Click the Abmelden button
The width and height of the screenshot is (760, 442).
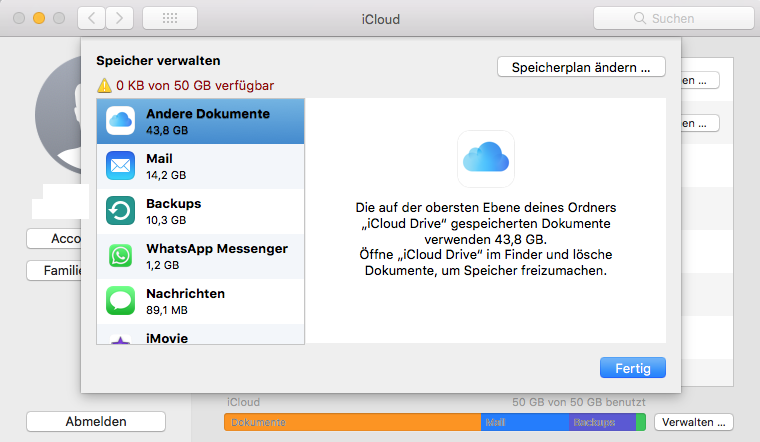tap(96, 422)
